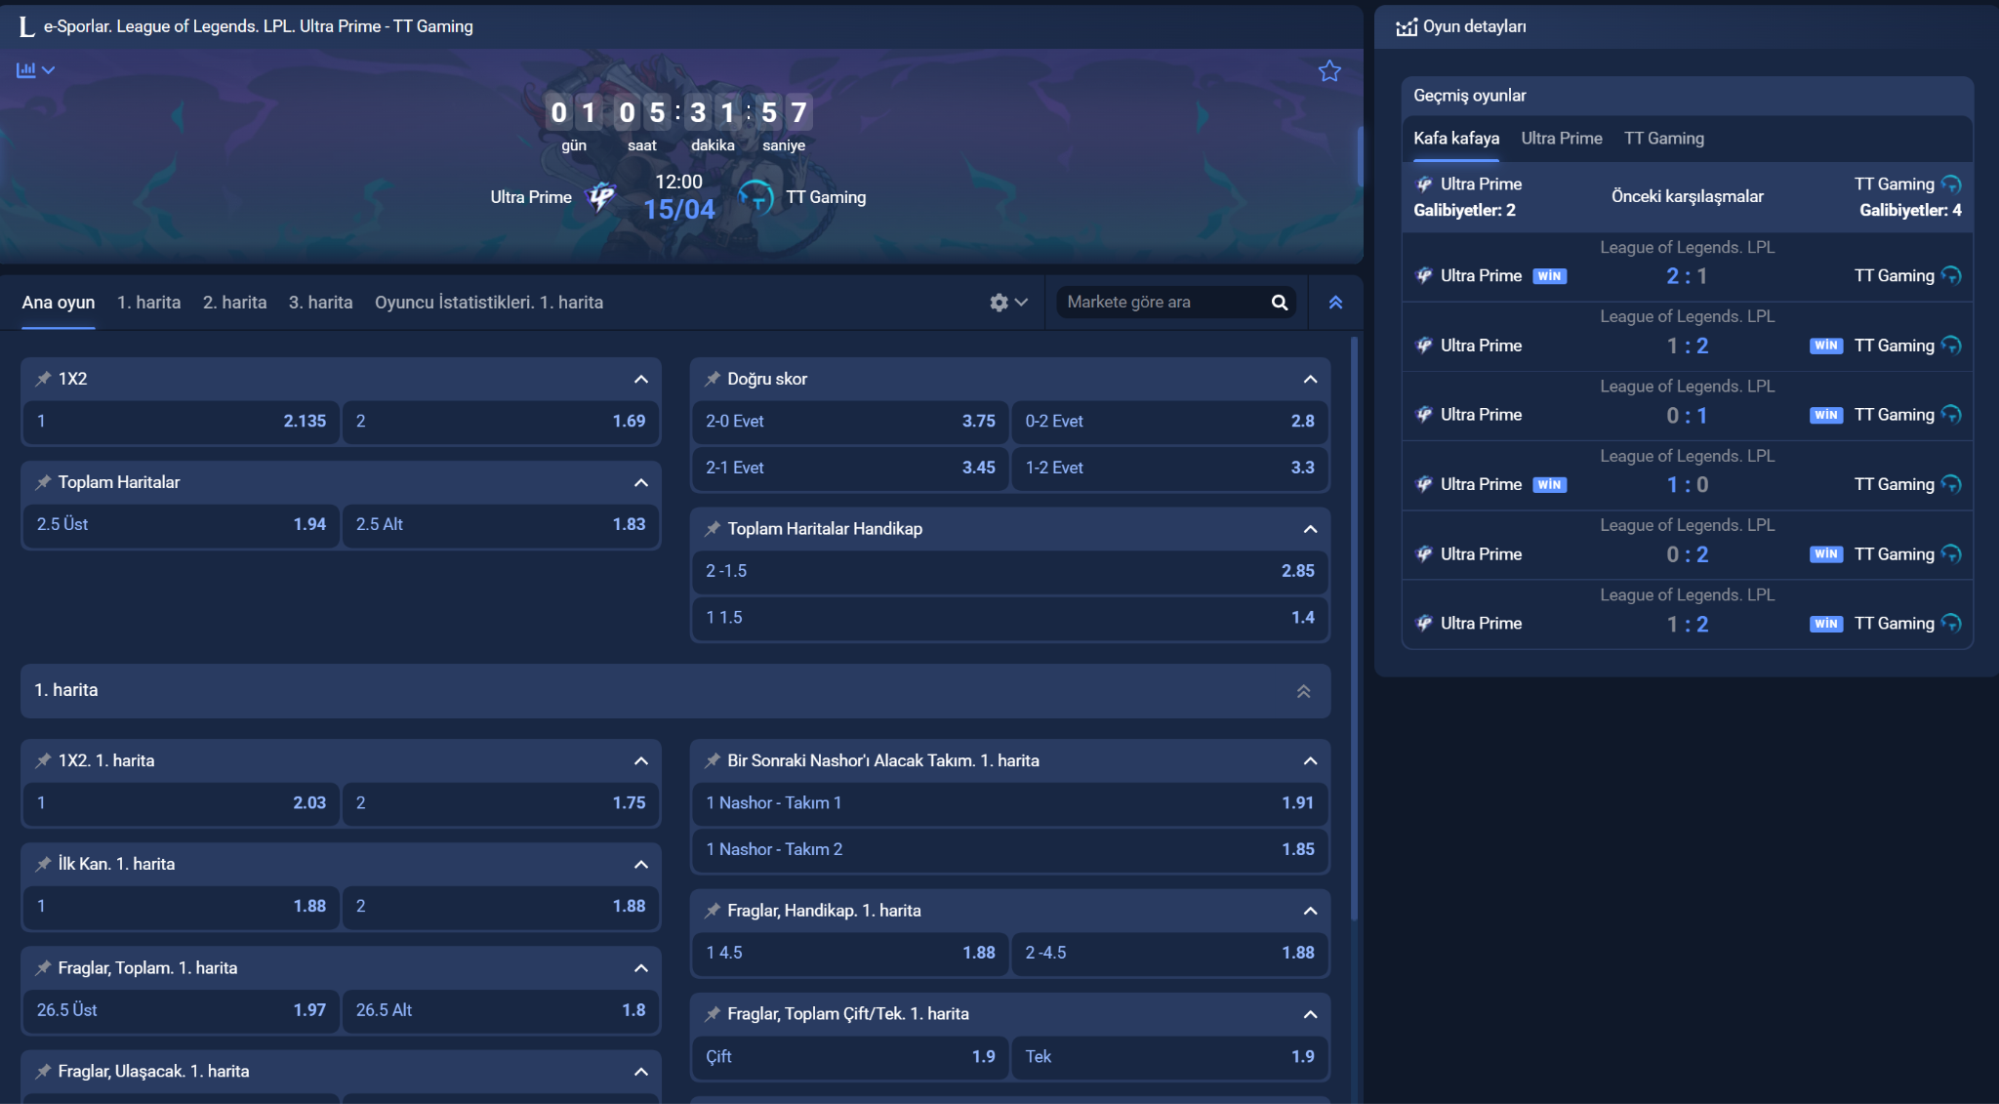The height and width of the screenshot is (1104, 1999).
Task: Click Ultra Prime team logo in header
Action: 601,196
